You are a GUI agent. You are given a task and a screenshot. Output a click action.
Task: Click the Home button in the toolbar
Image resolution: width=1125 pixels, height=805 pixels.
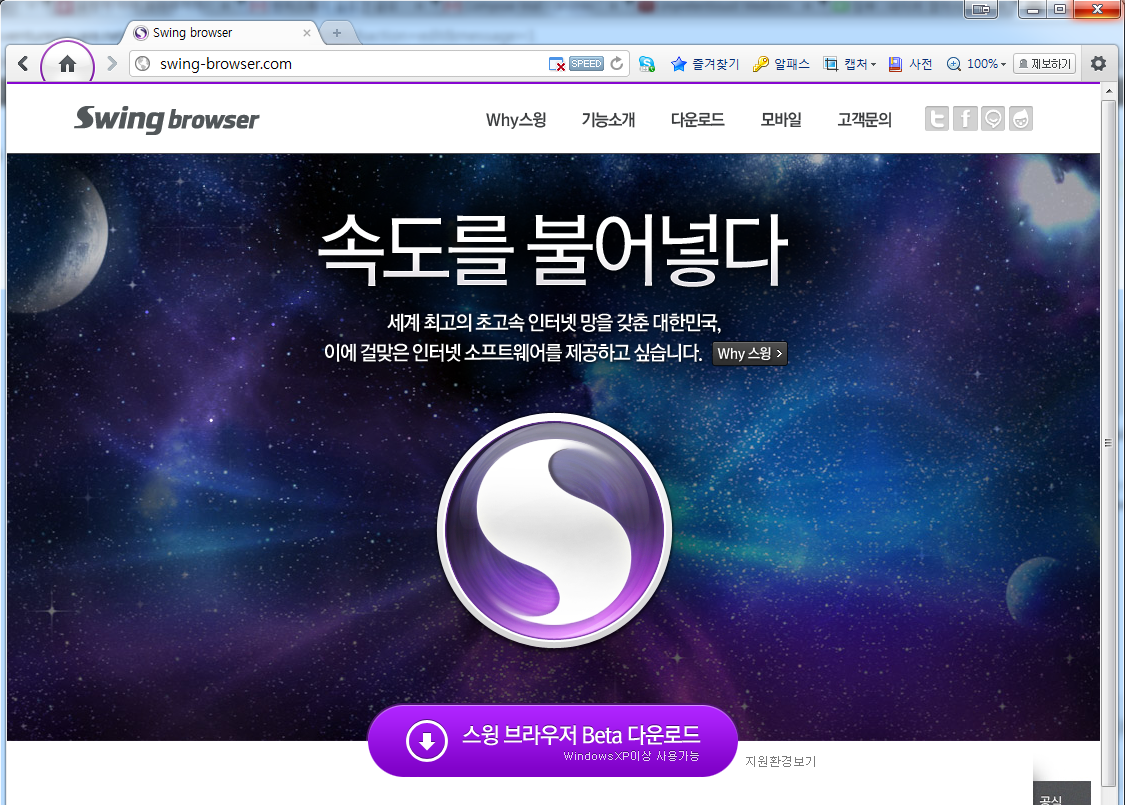(x=67, y=64)
